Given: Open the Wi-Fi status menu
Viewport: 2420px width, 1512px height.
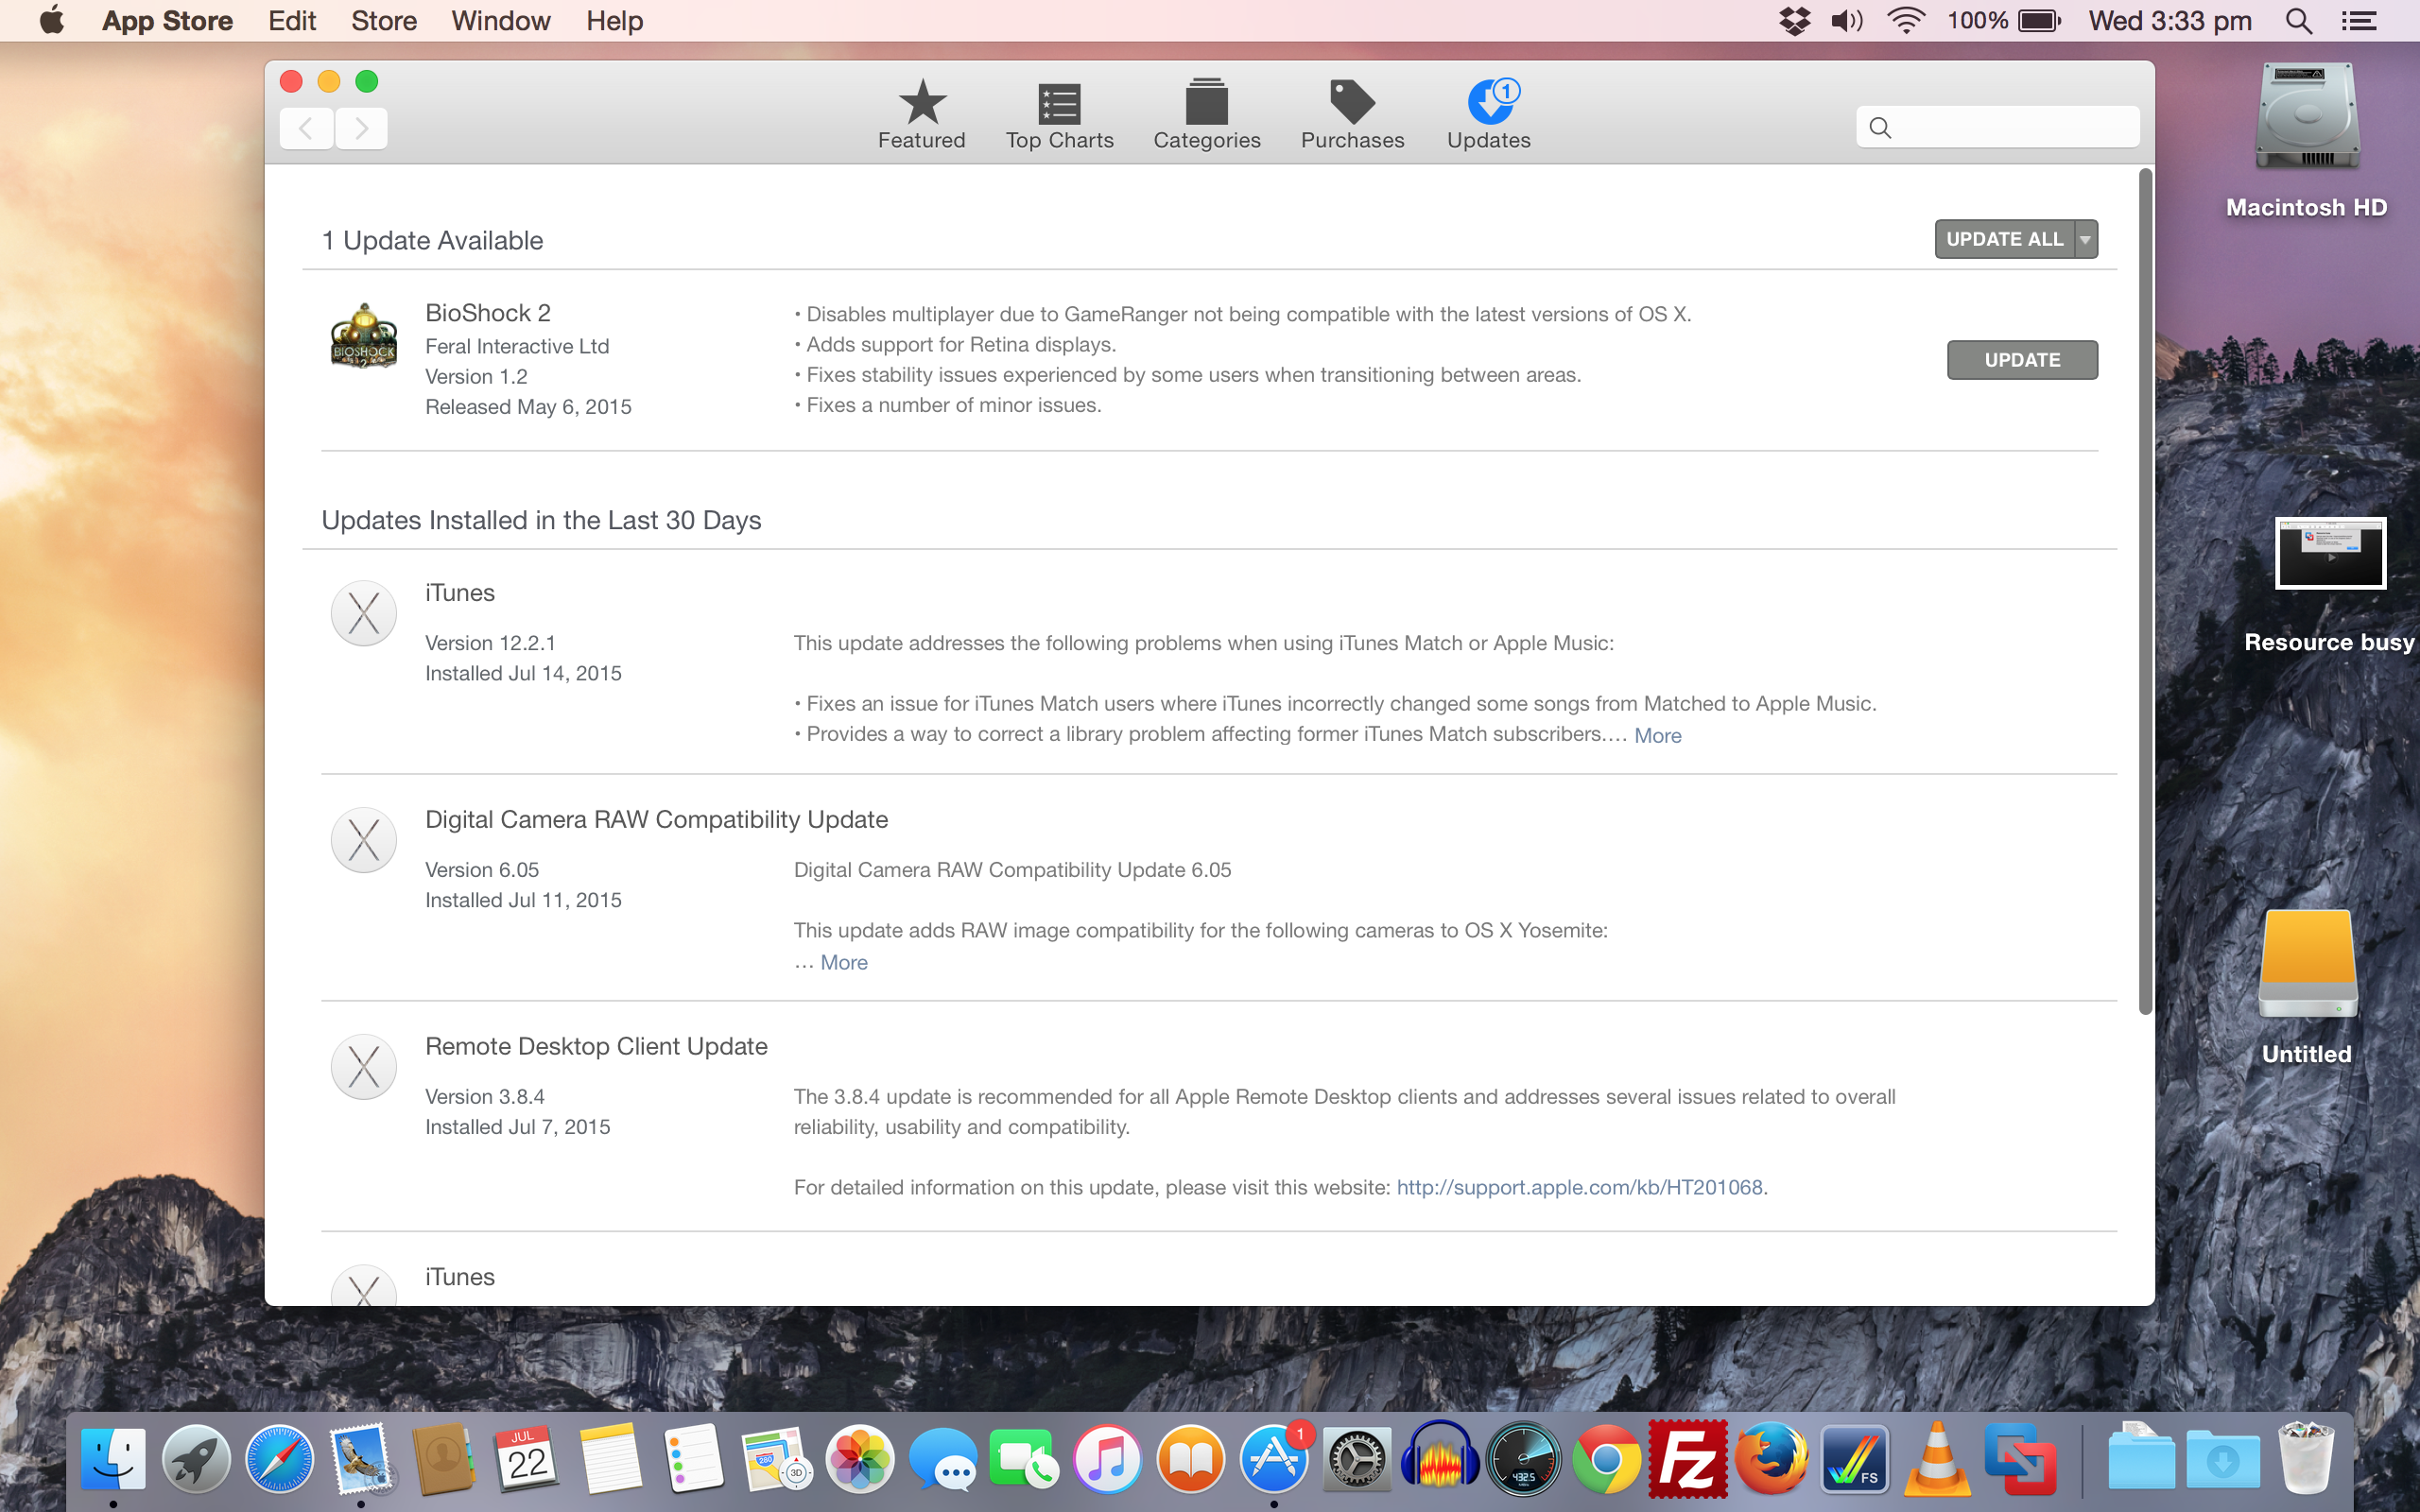Looking at the screenshot, I should pyautogui.click(x=1906, y=20).
